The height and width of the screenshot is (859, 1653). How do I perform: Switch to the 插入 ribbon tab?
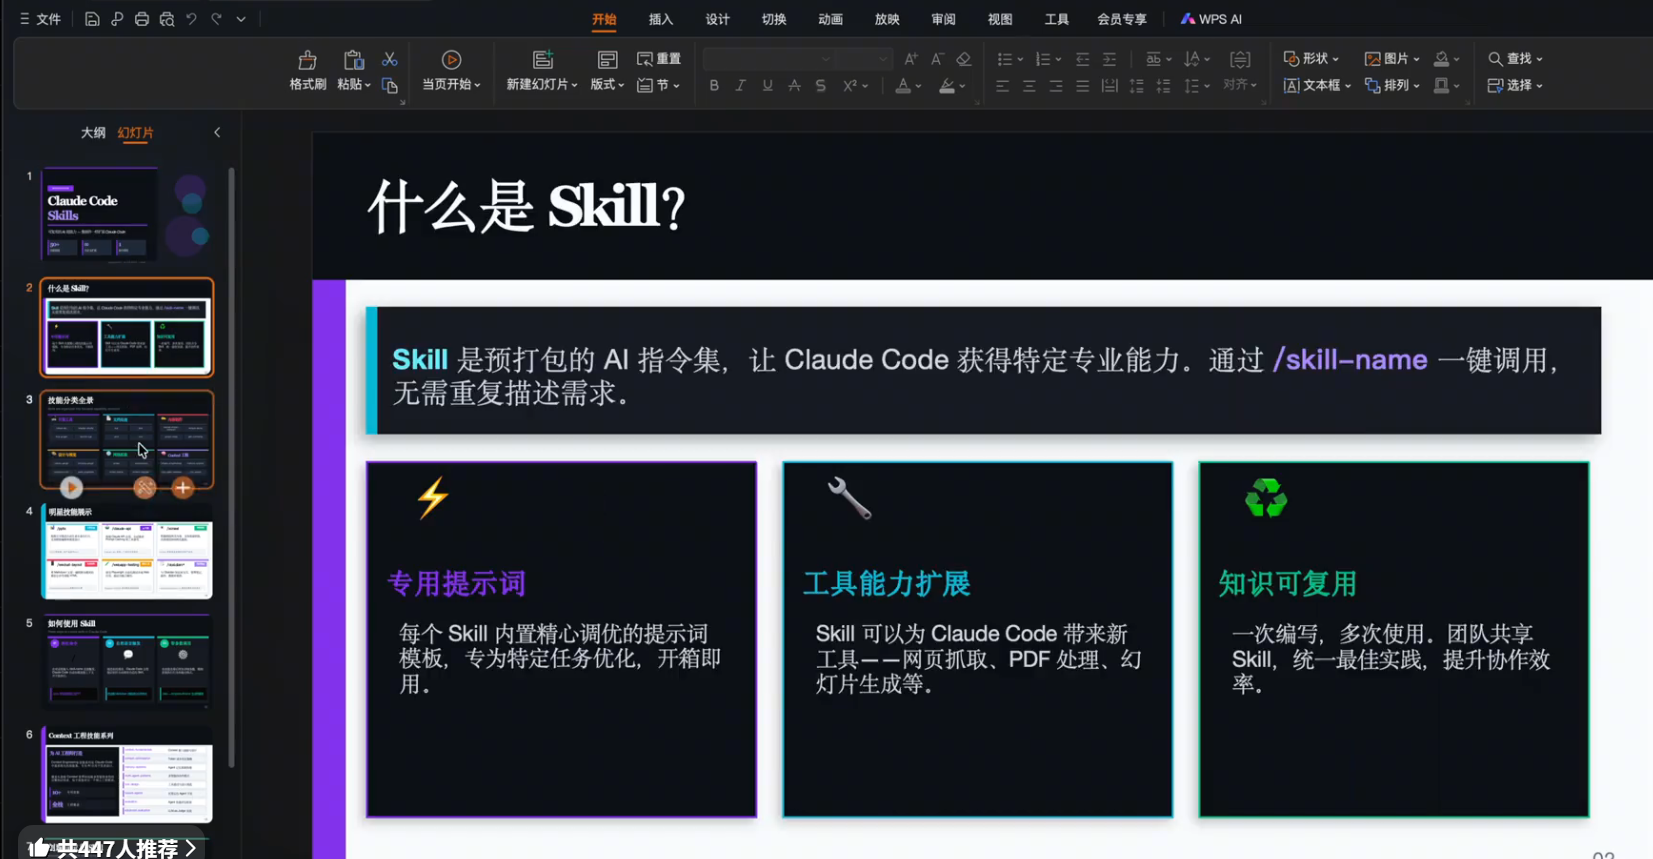coord(661,19)
